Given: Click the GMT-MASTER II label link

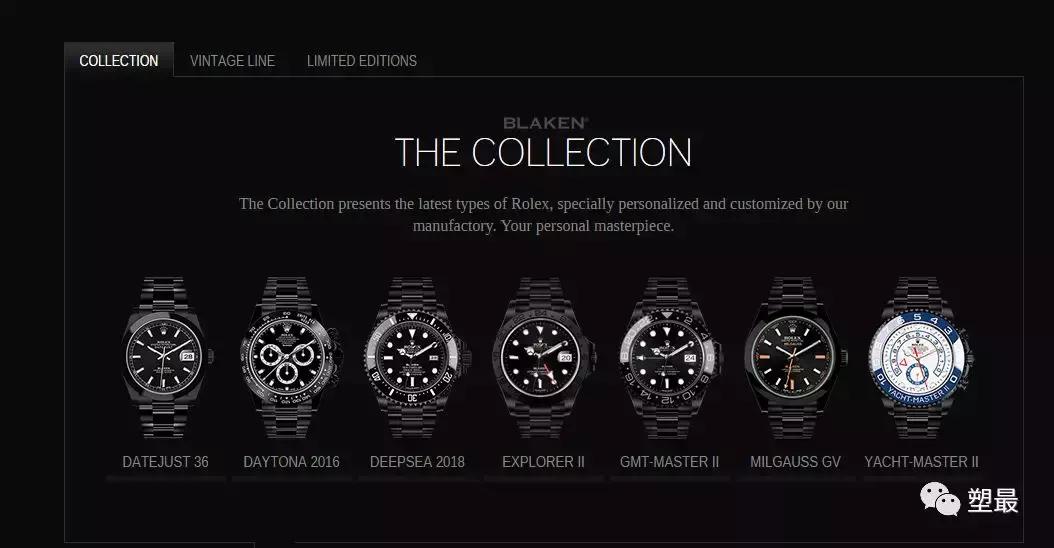Looking at the screenshot, I should (670, 462).
